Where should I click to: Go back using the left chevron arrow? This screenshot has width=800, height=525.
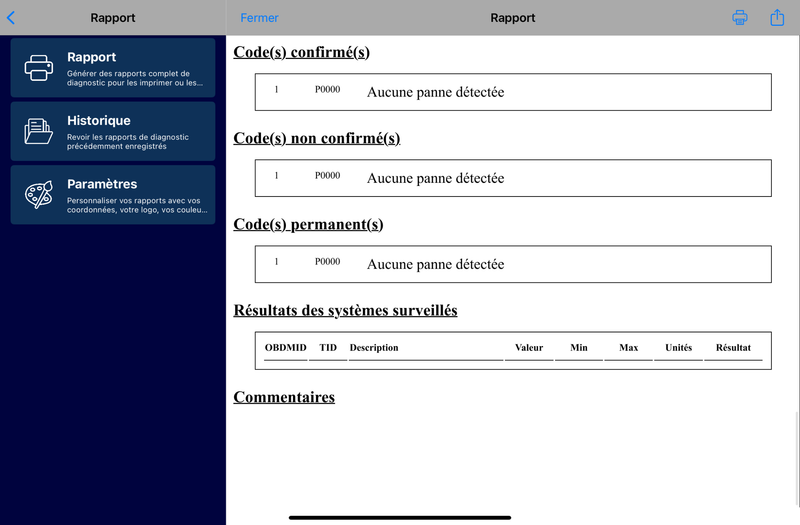point(11,18)
